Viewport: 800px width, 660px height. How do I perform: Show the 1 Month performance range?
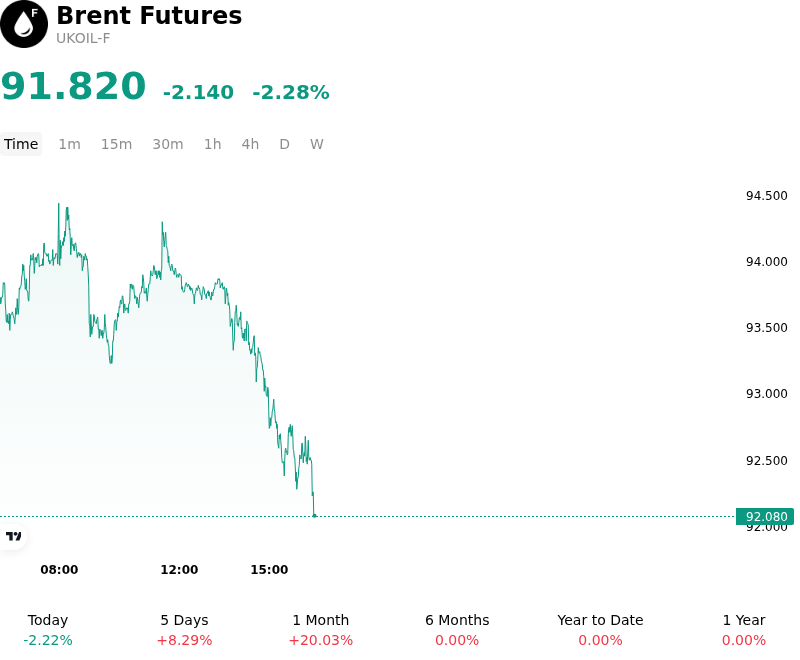click(x=320, y=630)
